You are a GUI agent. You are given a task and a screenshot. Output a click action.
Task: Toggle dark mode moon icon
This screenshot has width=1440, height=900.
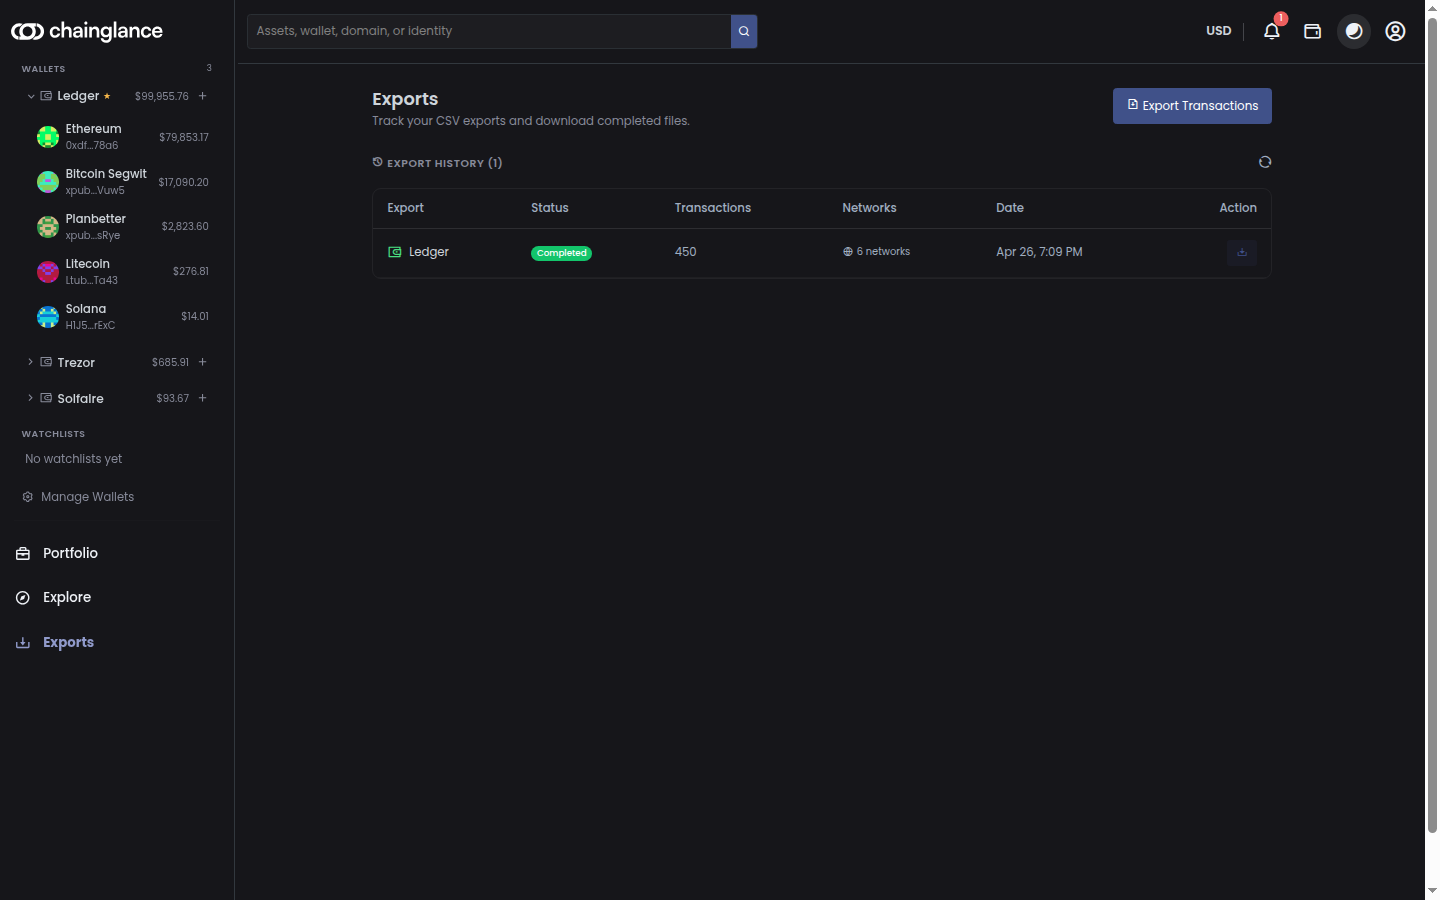pyautogui.click(x=1354, y=31)
